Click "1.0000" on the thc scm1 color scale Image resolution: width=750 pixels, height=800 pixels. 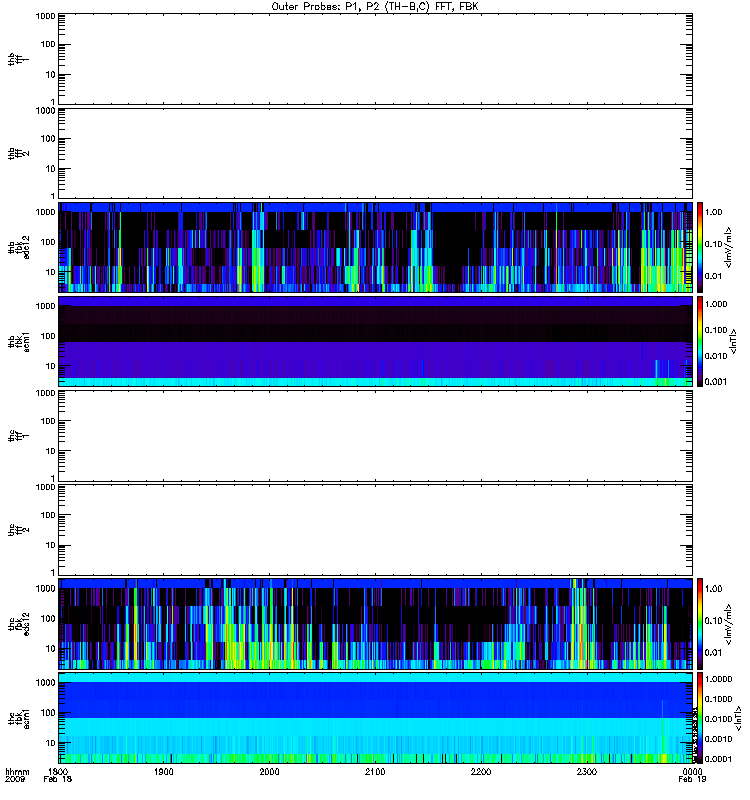point(718,679)
